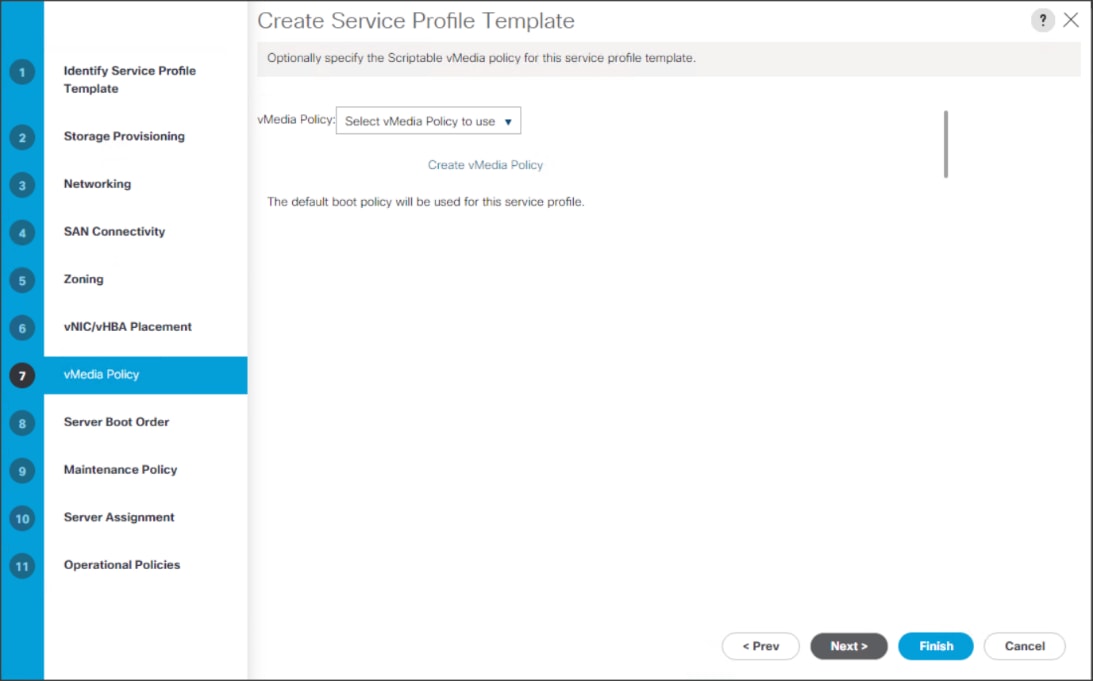
Task: Open the Maintenance Policy wizard step
Action: pyautogui.click(x=120, y=470)
